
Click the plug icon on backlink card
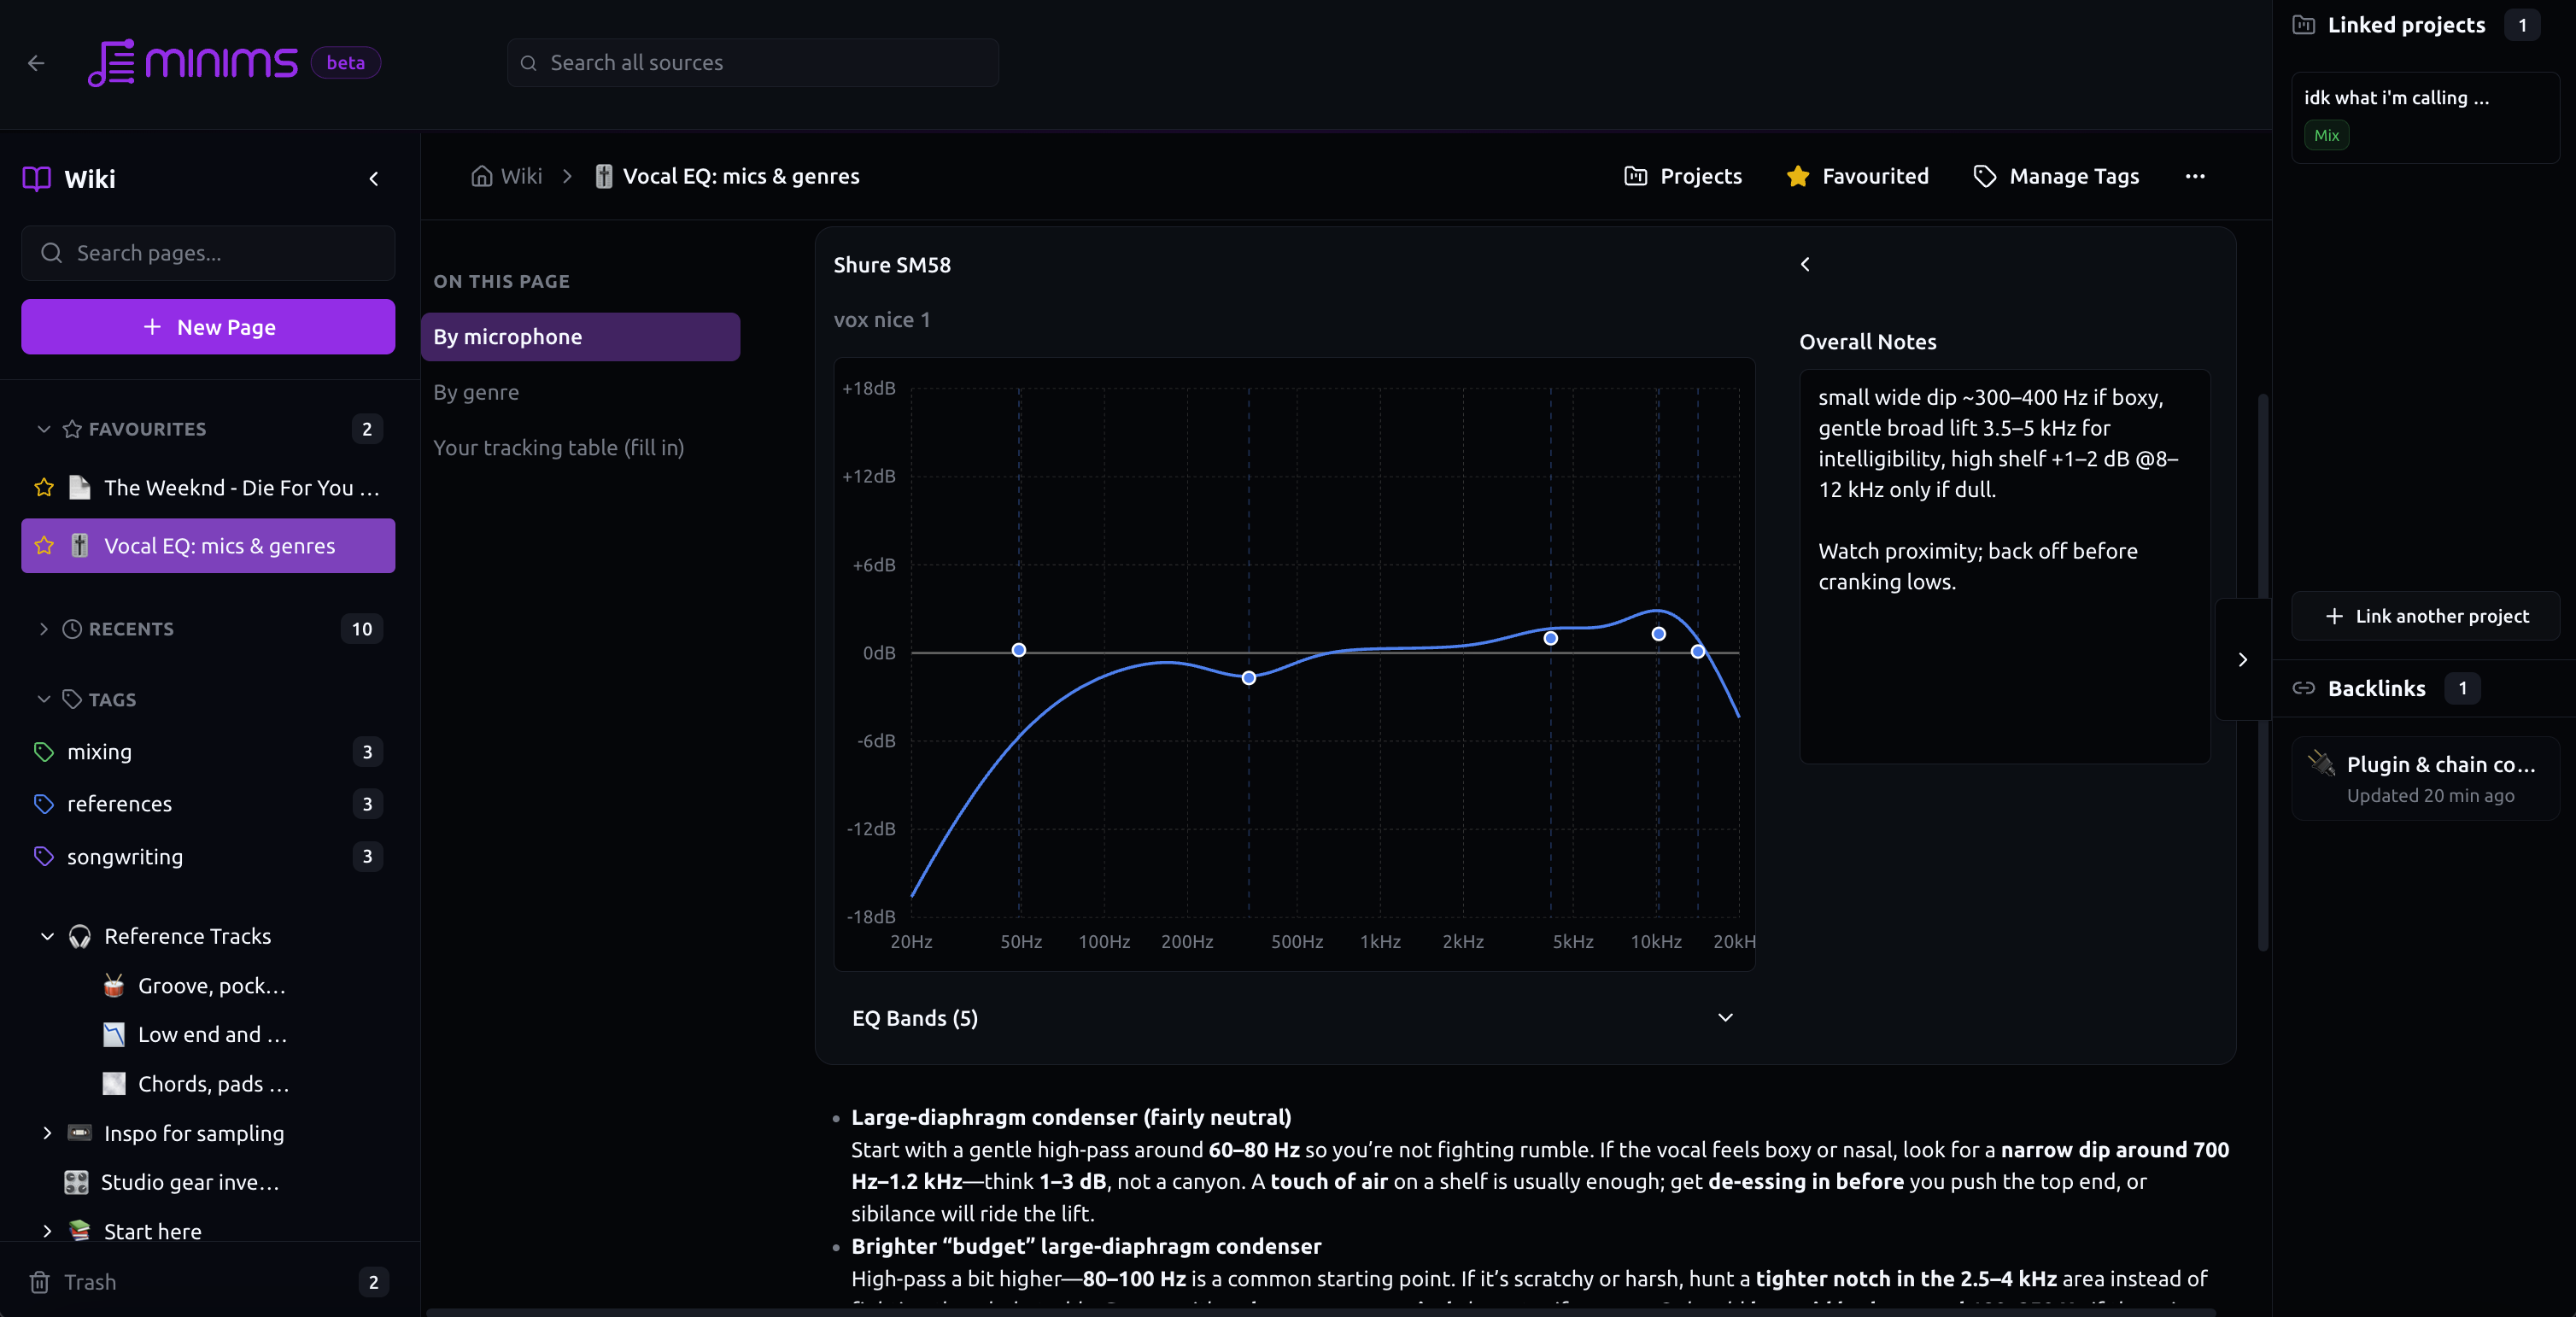[x=2321, y=764]
